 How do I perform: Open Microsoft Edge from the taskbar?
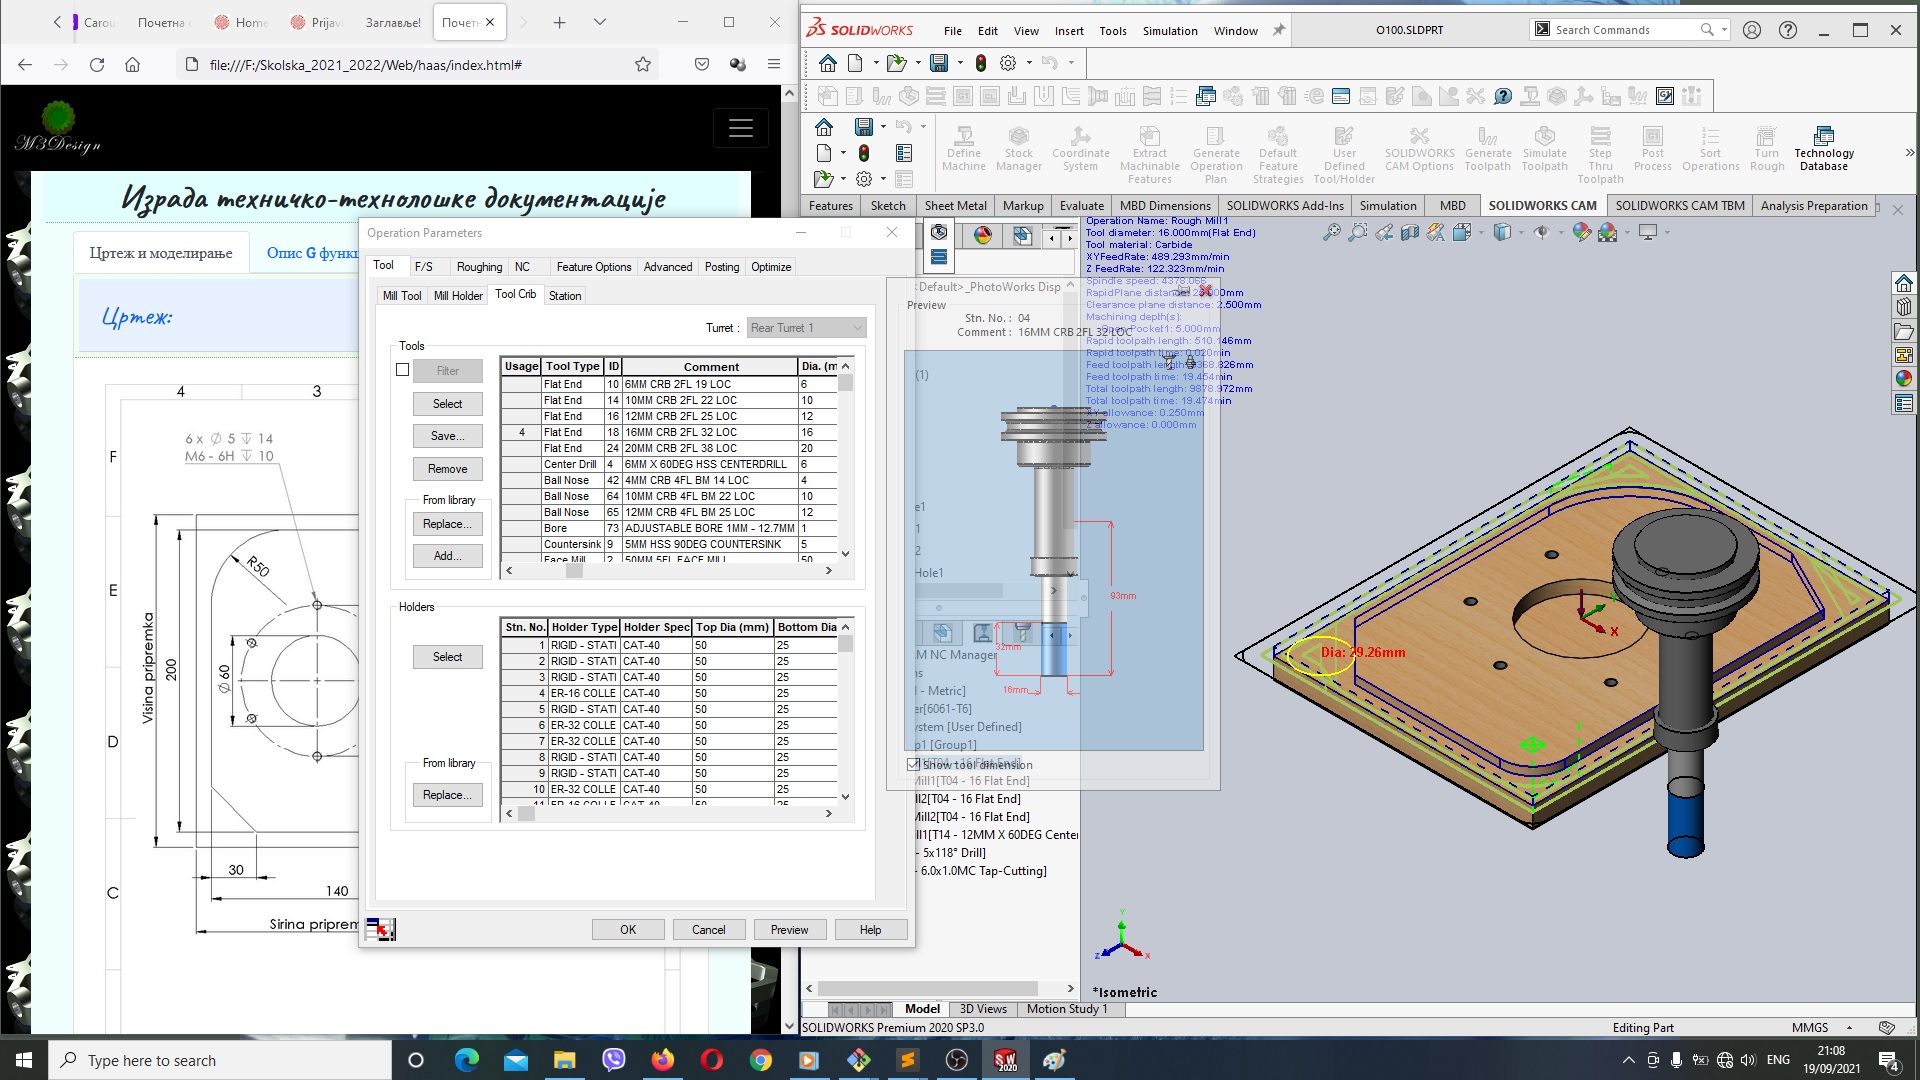point(466,1060)
